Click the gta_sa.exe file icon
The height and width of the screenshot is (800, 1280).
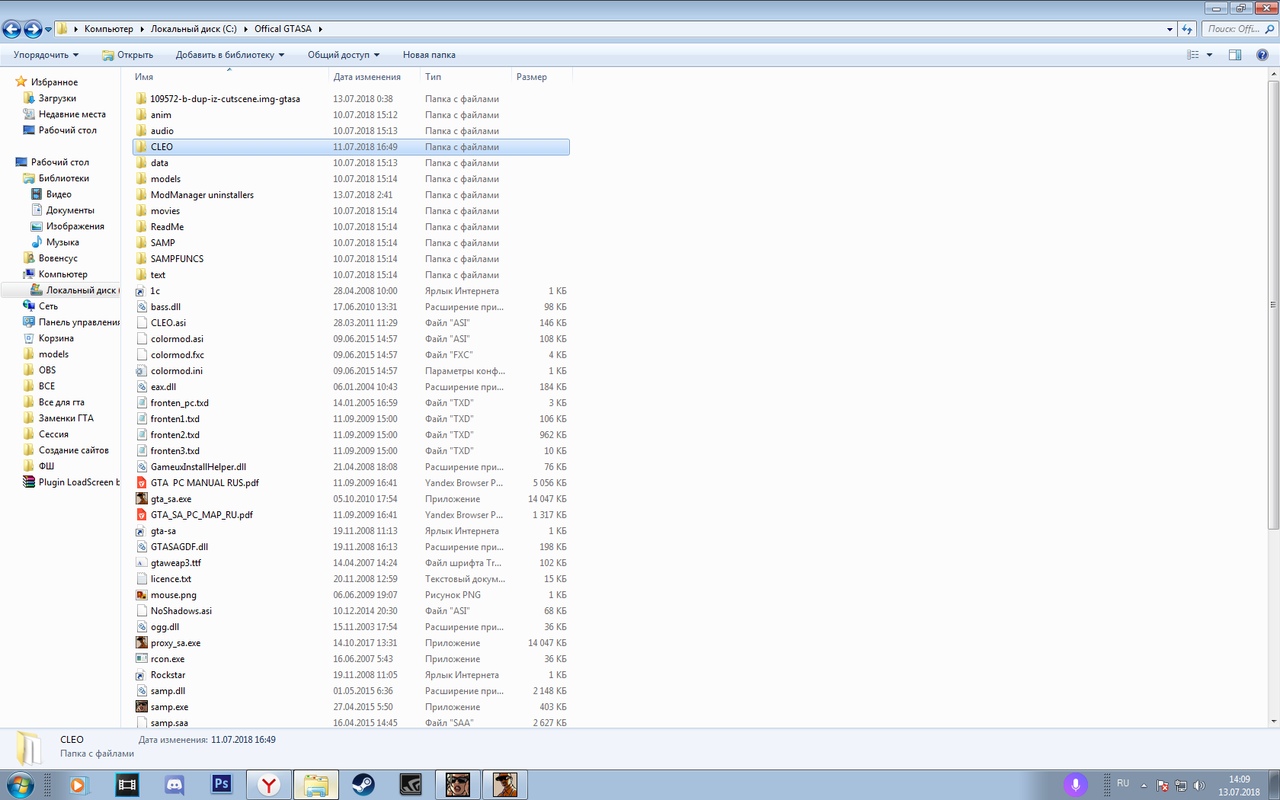[141, 499]
